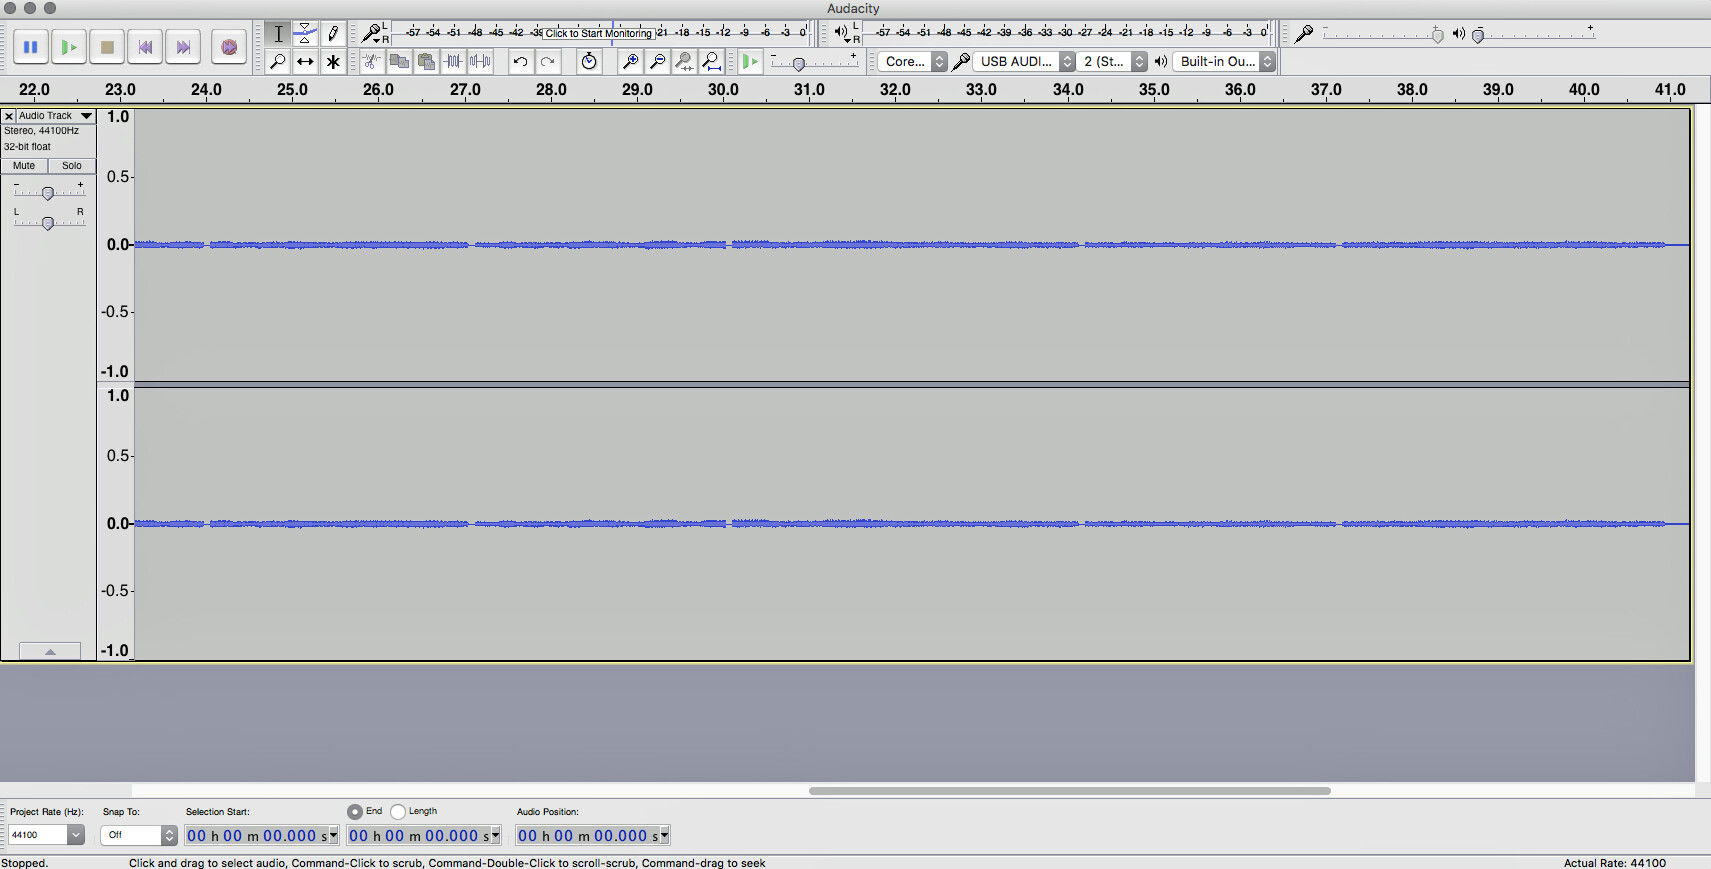The image size is (1711, 869).
Task: Open the 2 (Stereo) channels dropdown
Action: pyautogui.click(x=1112, y=62)
